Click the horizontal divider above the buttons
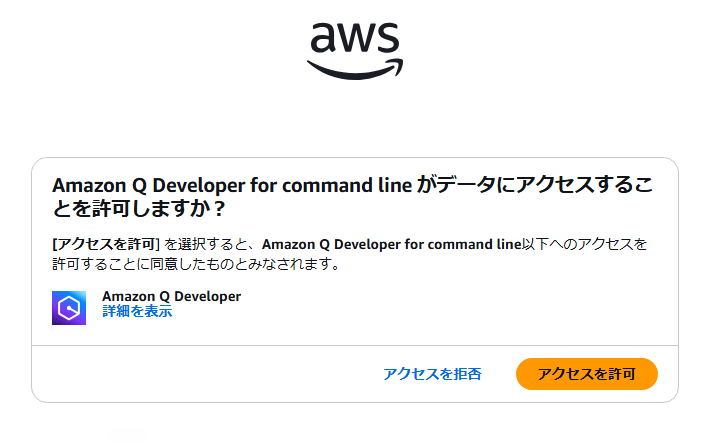This screenshot has height=444, width=705. (x=355, y=346)
